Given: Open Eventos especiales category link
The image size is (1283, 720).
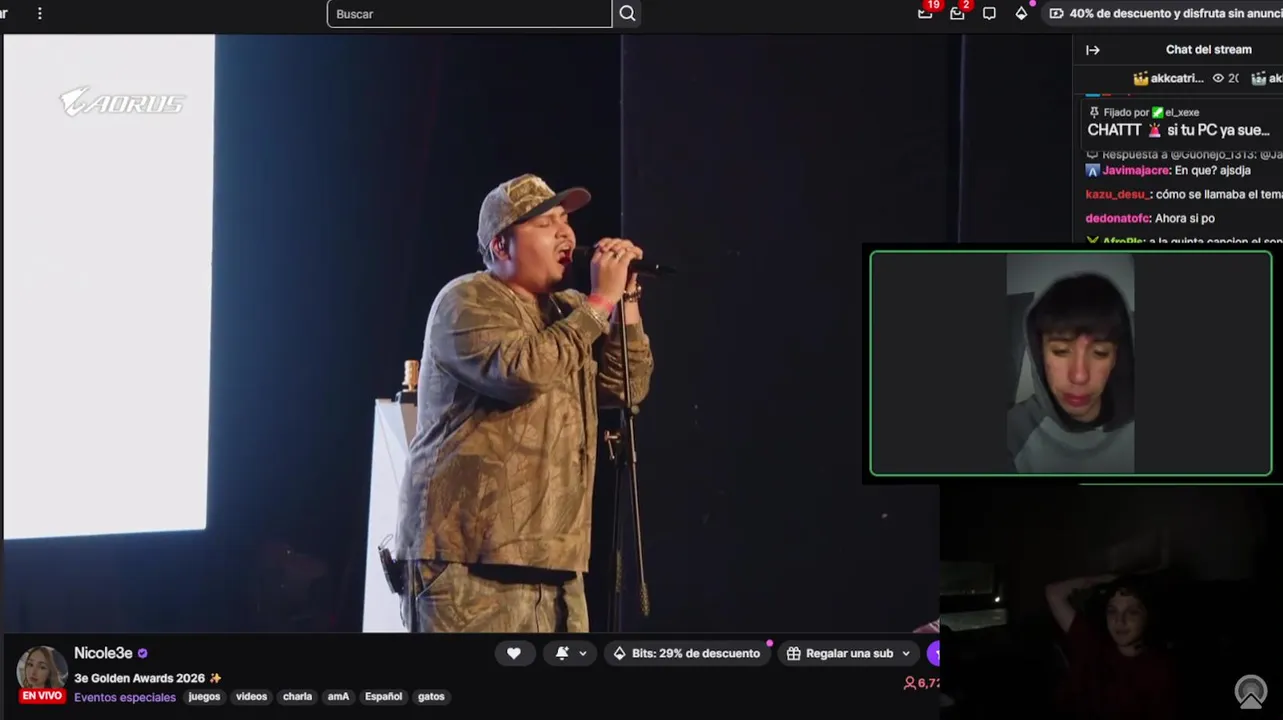Looking at the screenshot, I should (x=125, y=697).
